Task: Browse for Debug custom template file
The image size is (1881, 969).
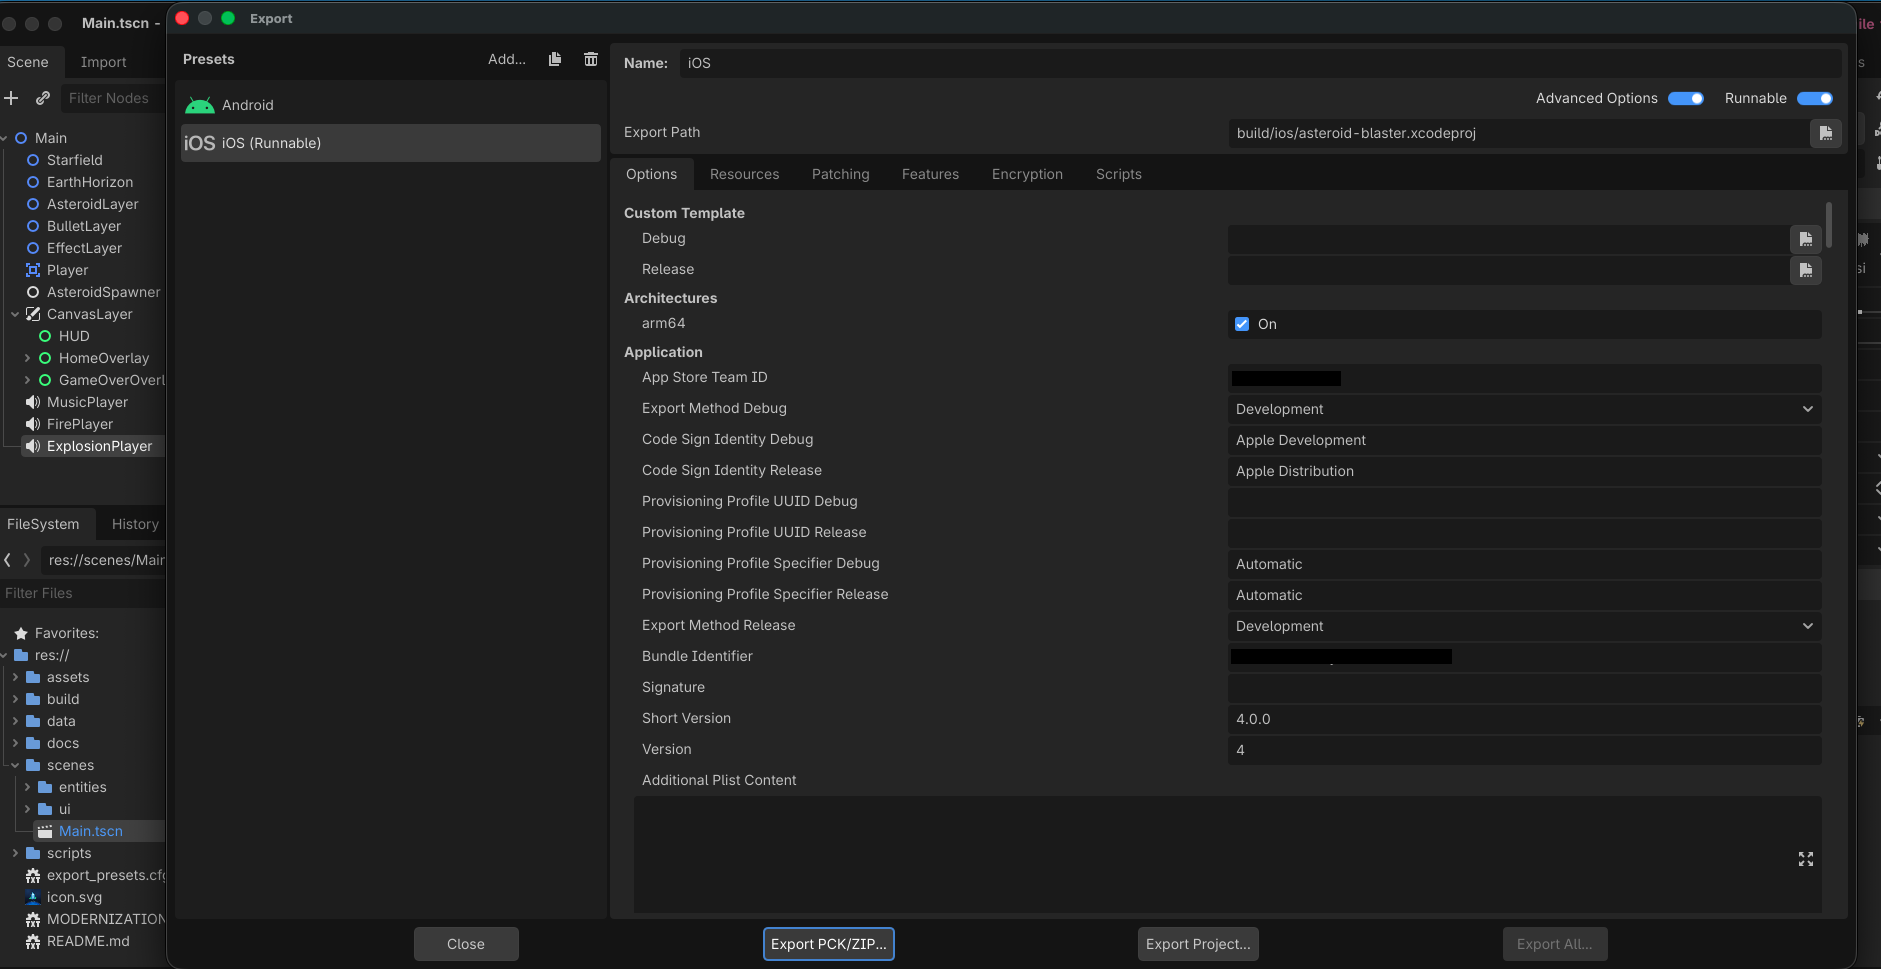Action: (1805, 239)
